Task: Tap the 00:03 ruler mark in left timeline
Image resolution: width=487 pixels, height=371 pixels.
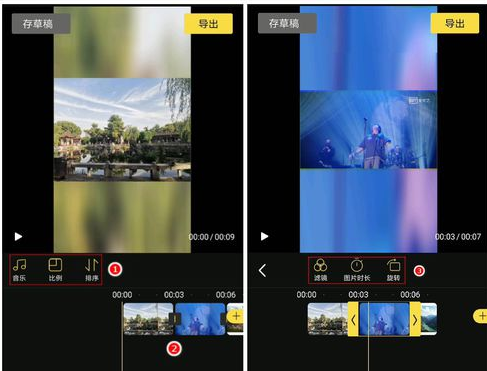Action: point(174,295)
